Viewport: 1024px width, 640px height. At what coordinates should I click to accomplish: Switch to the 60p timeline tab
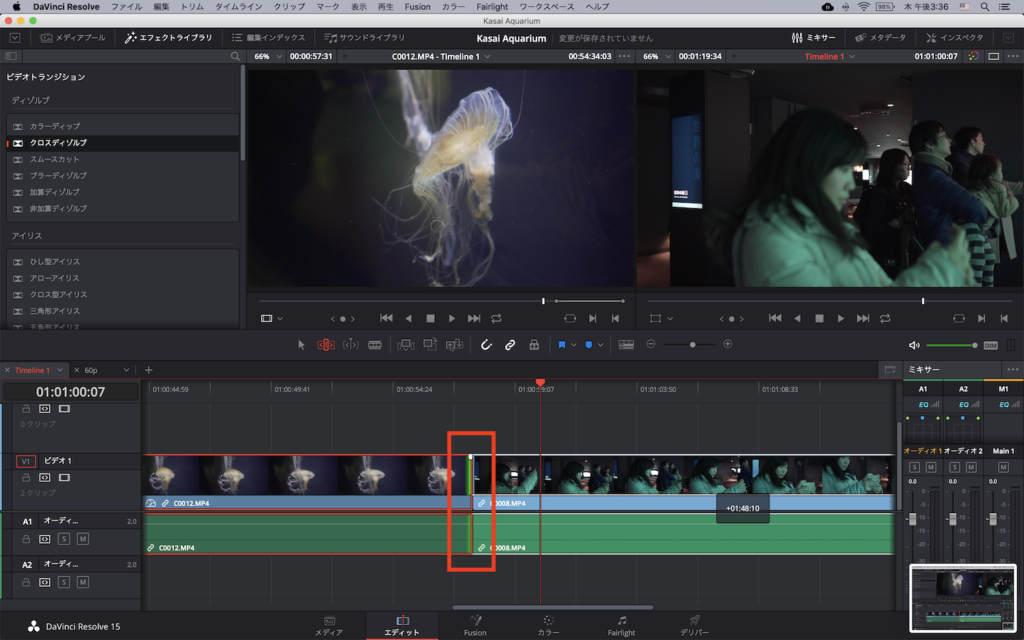point(91,370)
